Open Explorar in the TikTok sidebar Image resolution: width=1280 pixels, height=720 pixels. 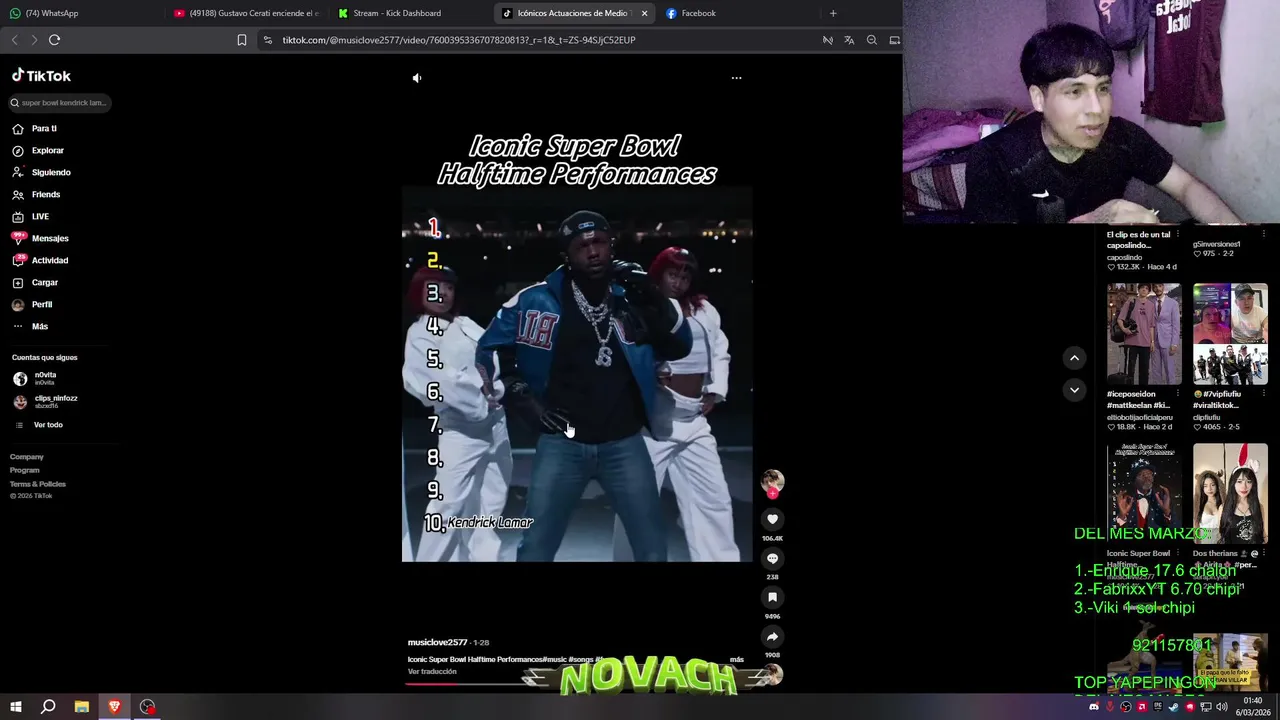pyautogui.click(x=38, y=151)
